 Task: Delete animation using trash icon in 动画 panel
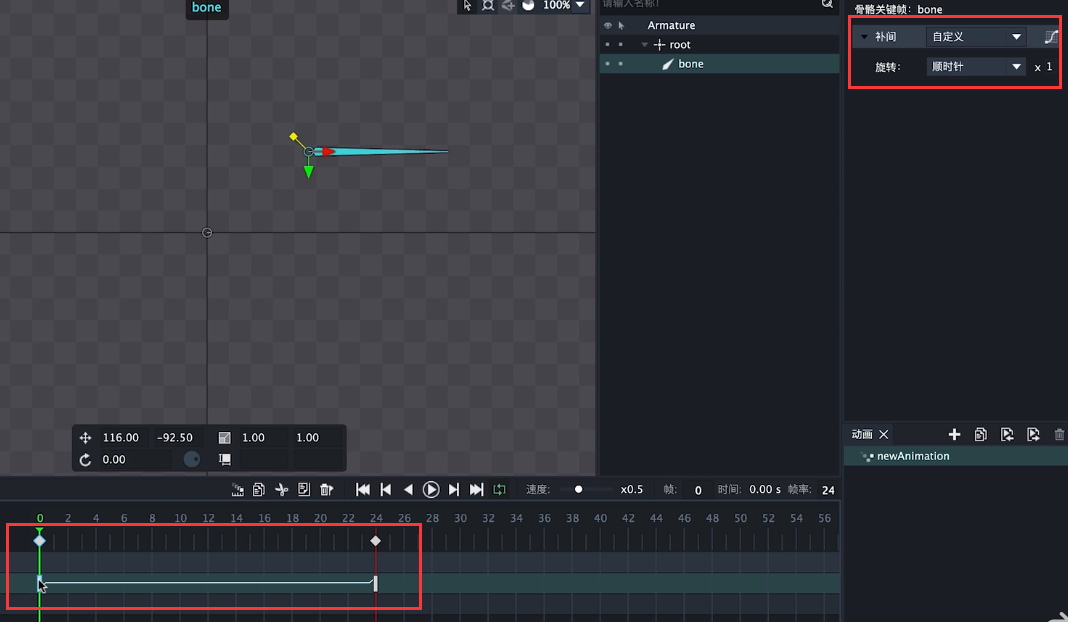tap(1059, 434)
